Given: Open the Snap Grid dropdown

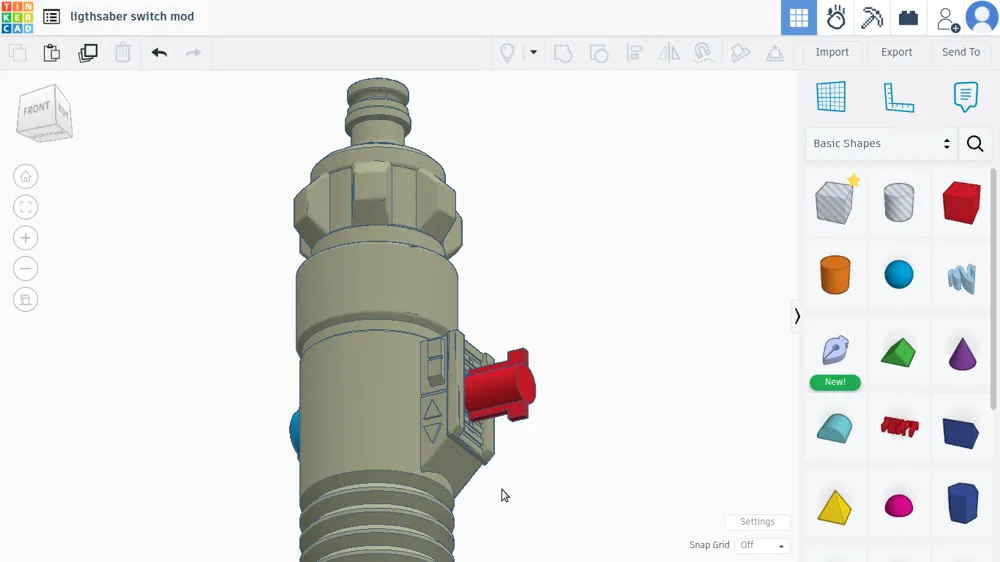Looking at the screenshot, I should [x=762, y=545].
